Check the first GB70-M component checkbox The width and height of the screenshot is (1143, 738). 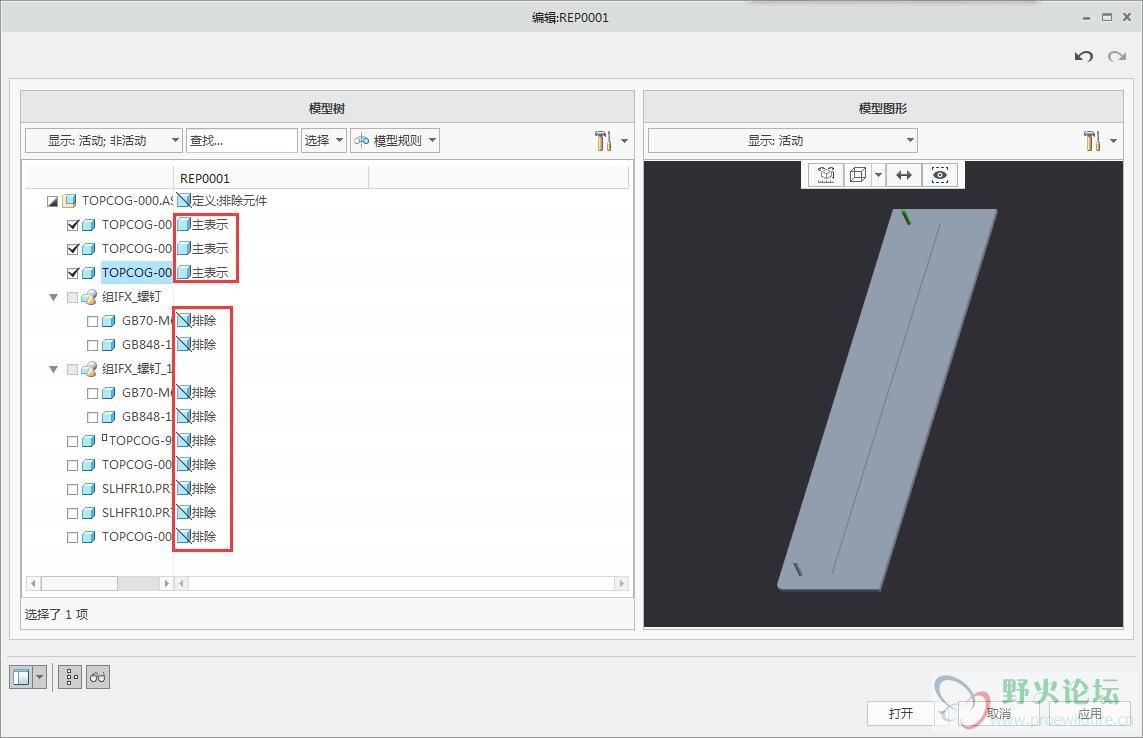click(93, 321)
